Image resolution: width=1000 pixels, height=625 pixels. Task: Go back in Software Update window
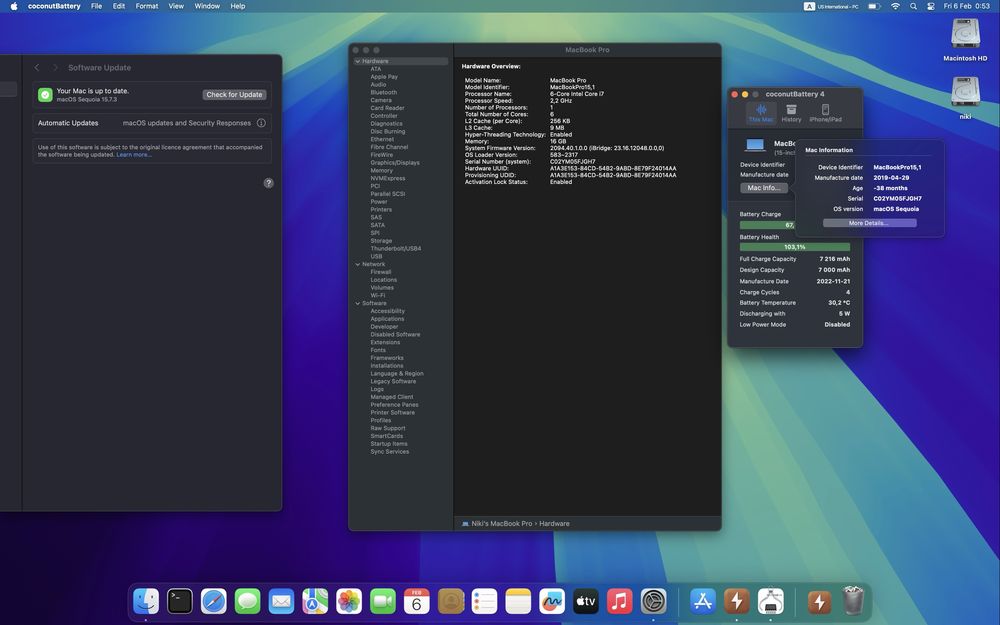pos(37,68)
